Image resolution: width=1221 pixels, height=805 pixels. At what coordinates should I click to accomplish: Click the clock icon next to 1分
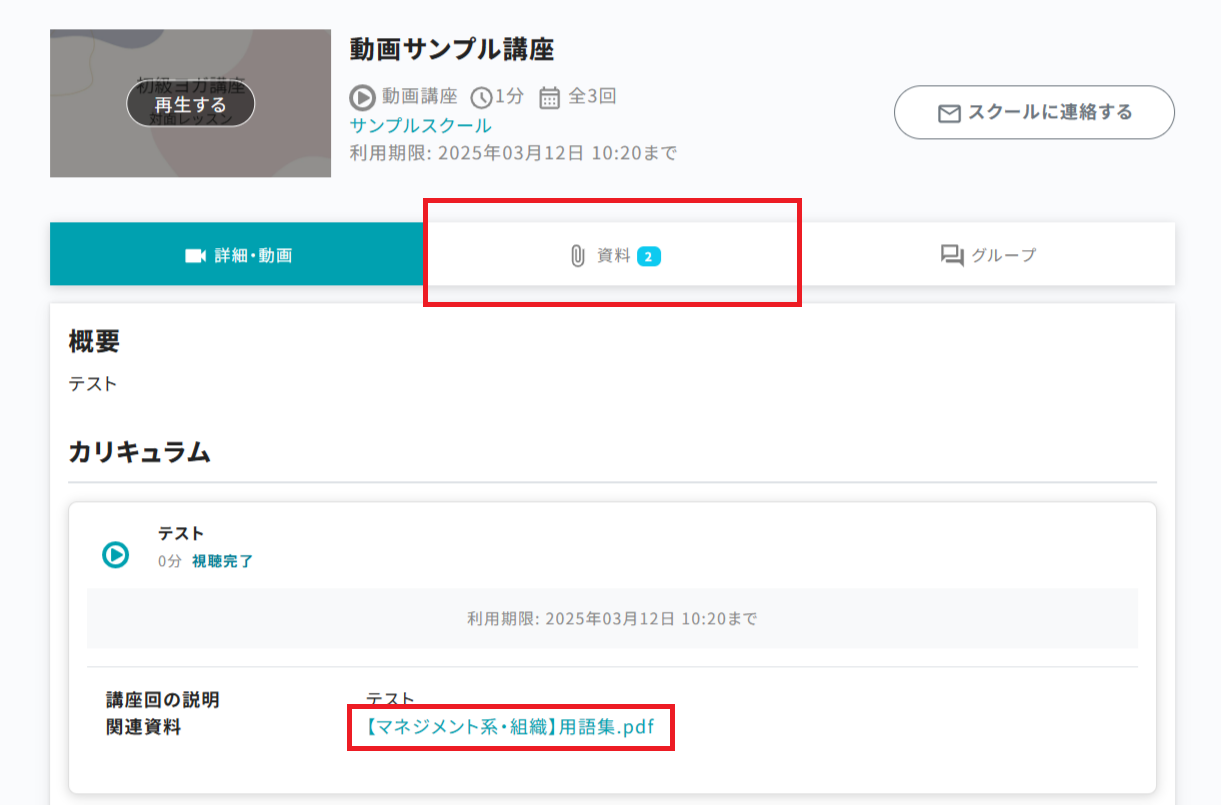pos(481,97)
